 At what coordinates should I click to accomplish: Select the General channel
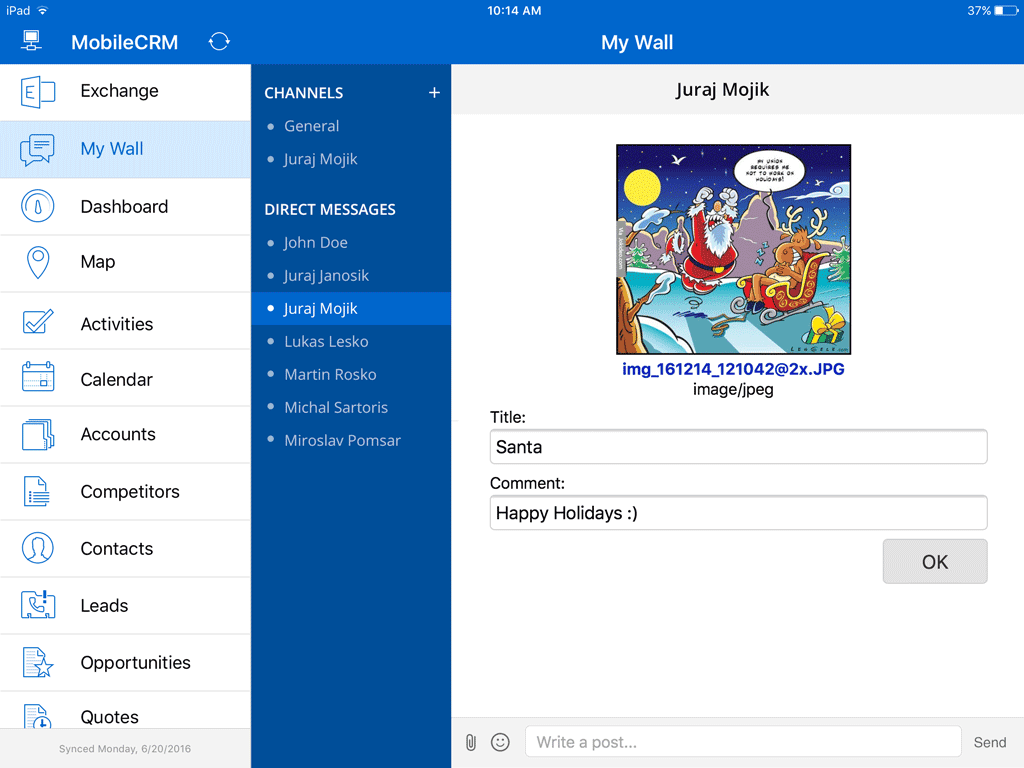click(311, 126)
